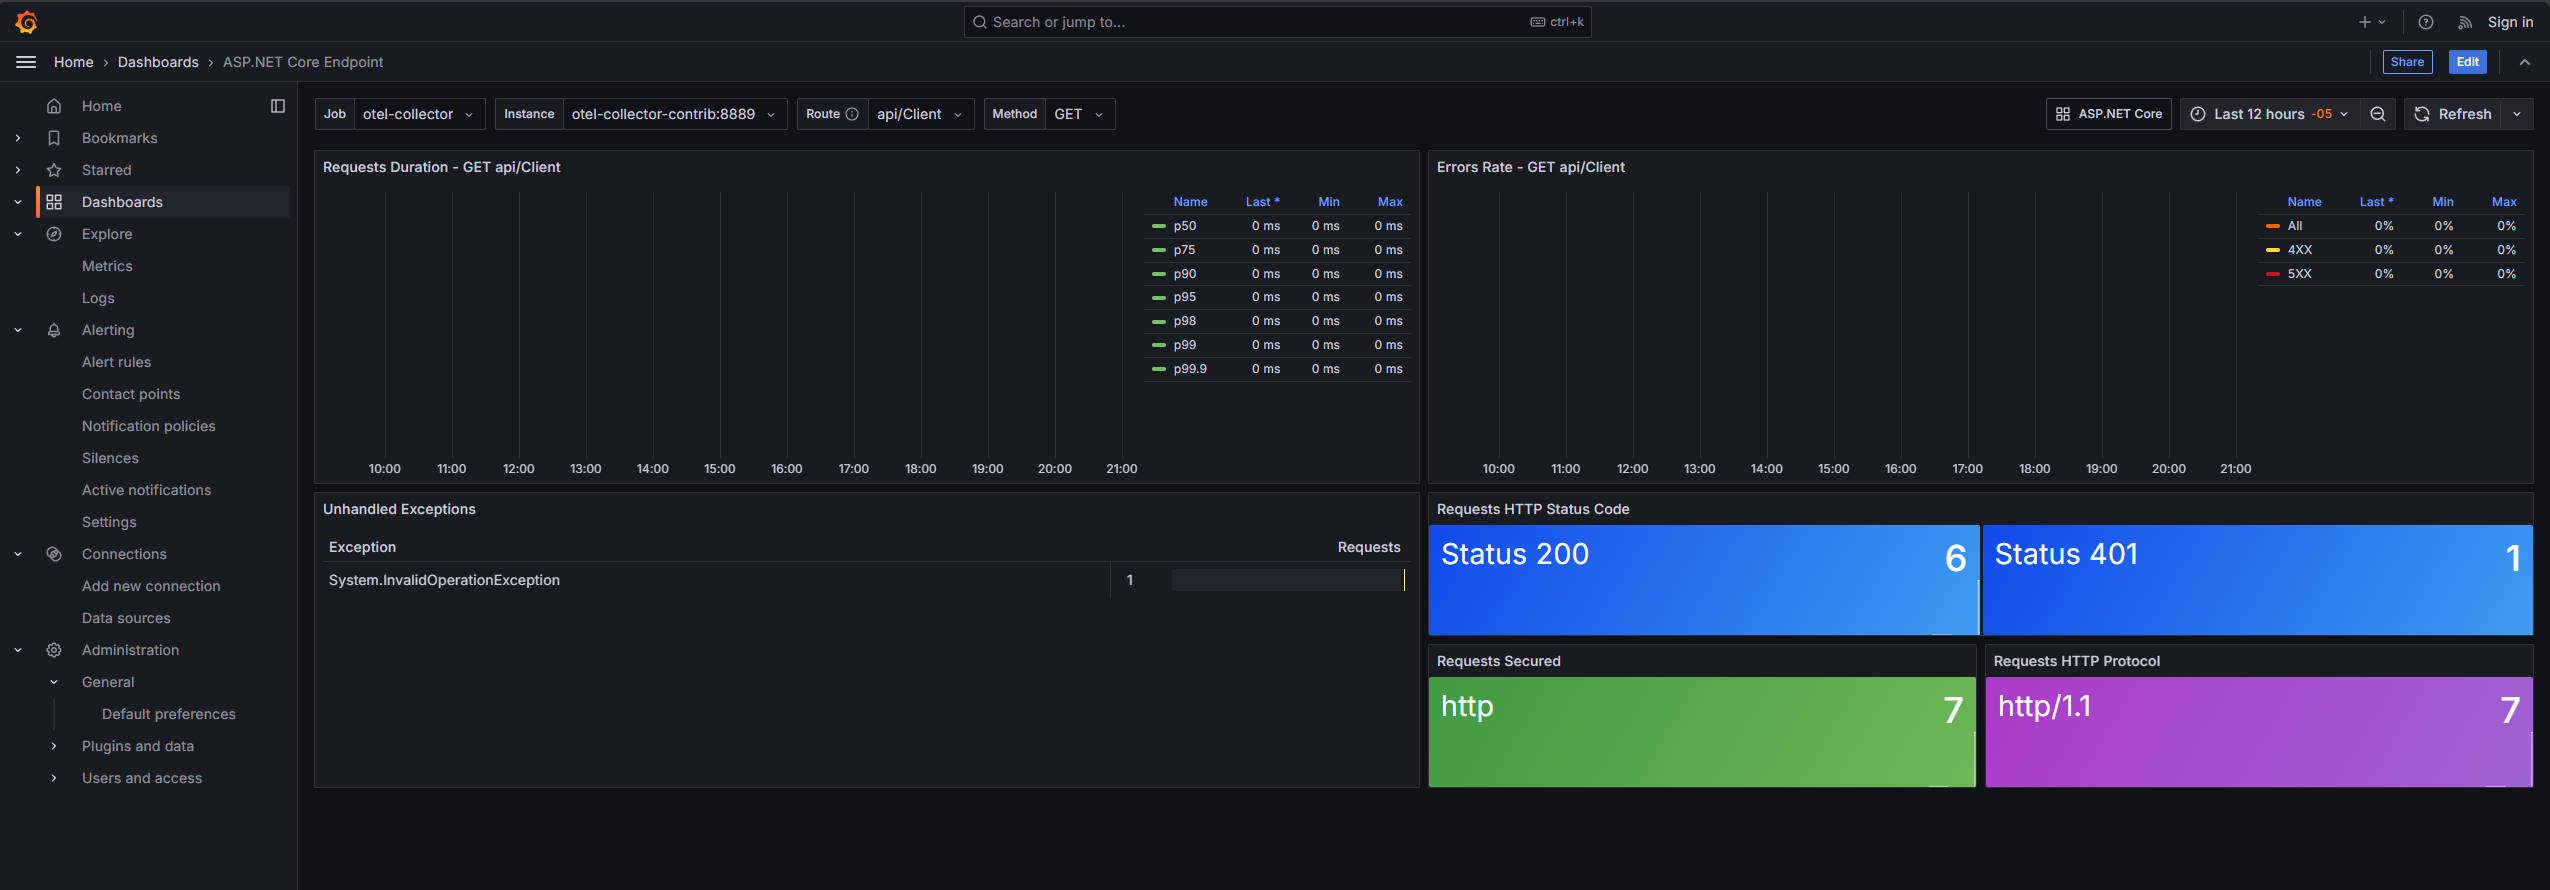Open Metrics under Explore

[x=107, y=266]
